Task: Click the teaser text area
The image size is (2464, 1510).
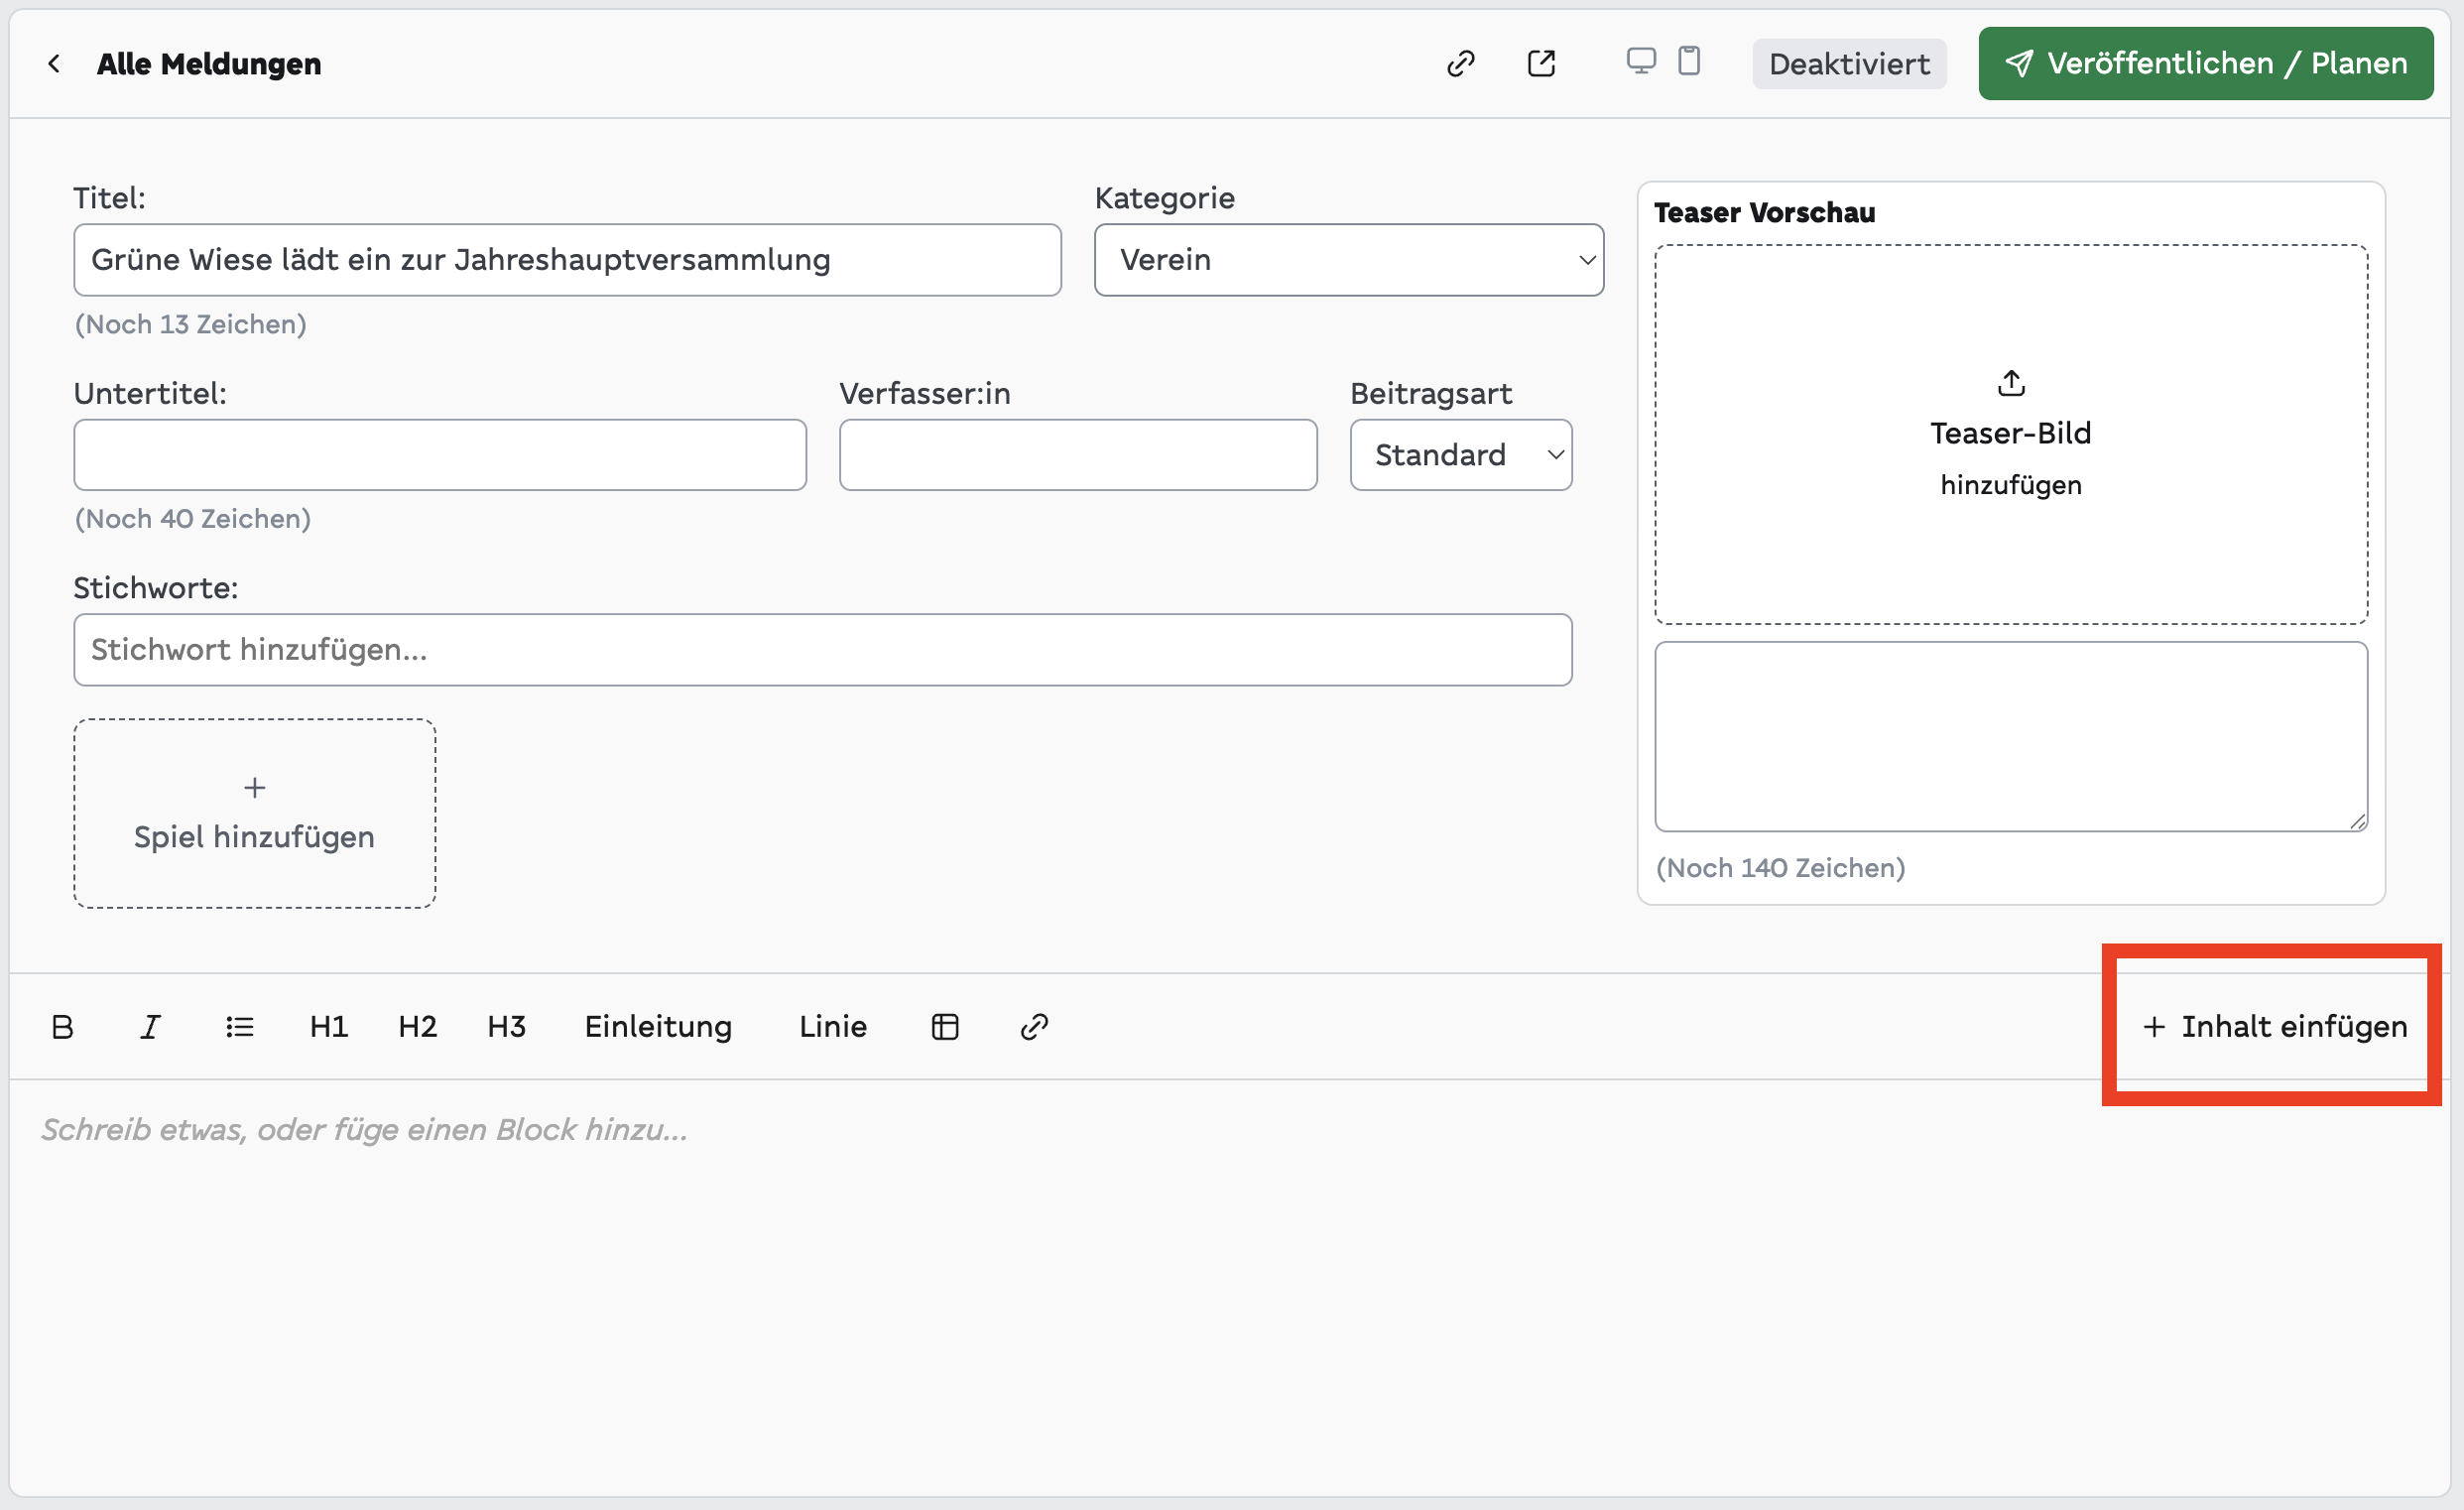Action: [2011, 737]
